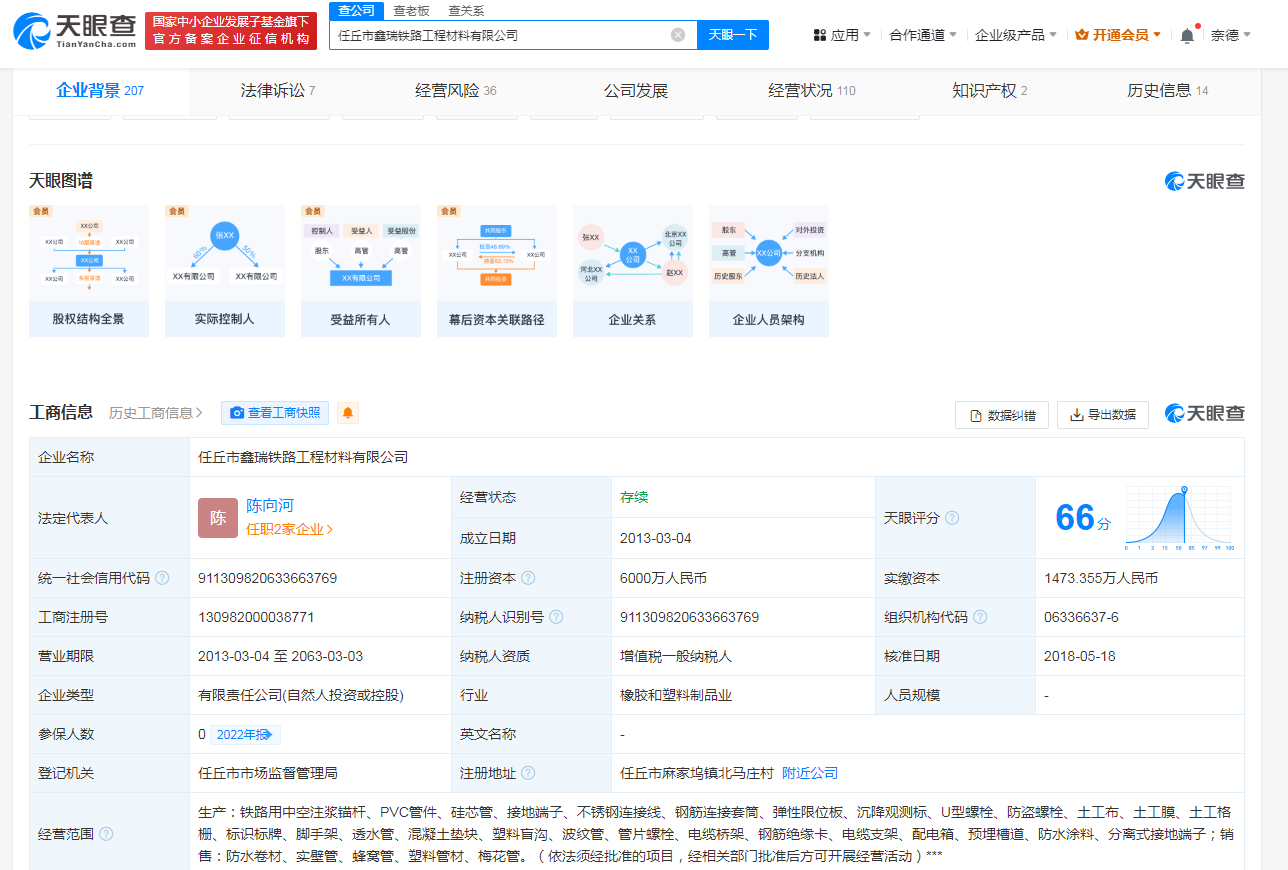Switch to 经营风险 tab

(456, 91)
